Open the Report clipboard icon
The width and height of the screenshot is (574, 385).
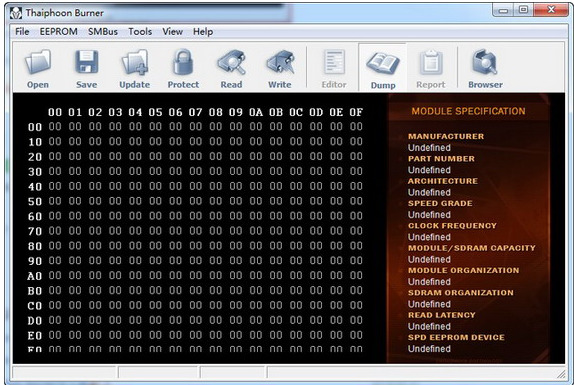tap(431, 62)
